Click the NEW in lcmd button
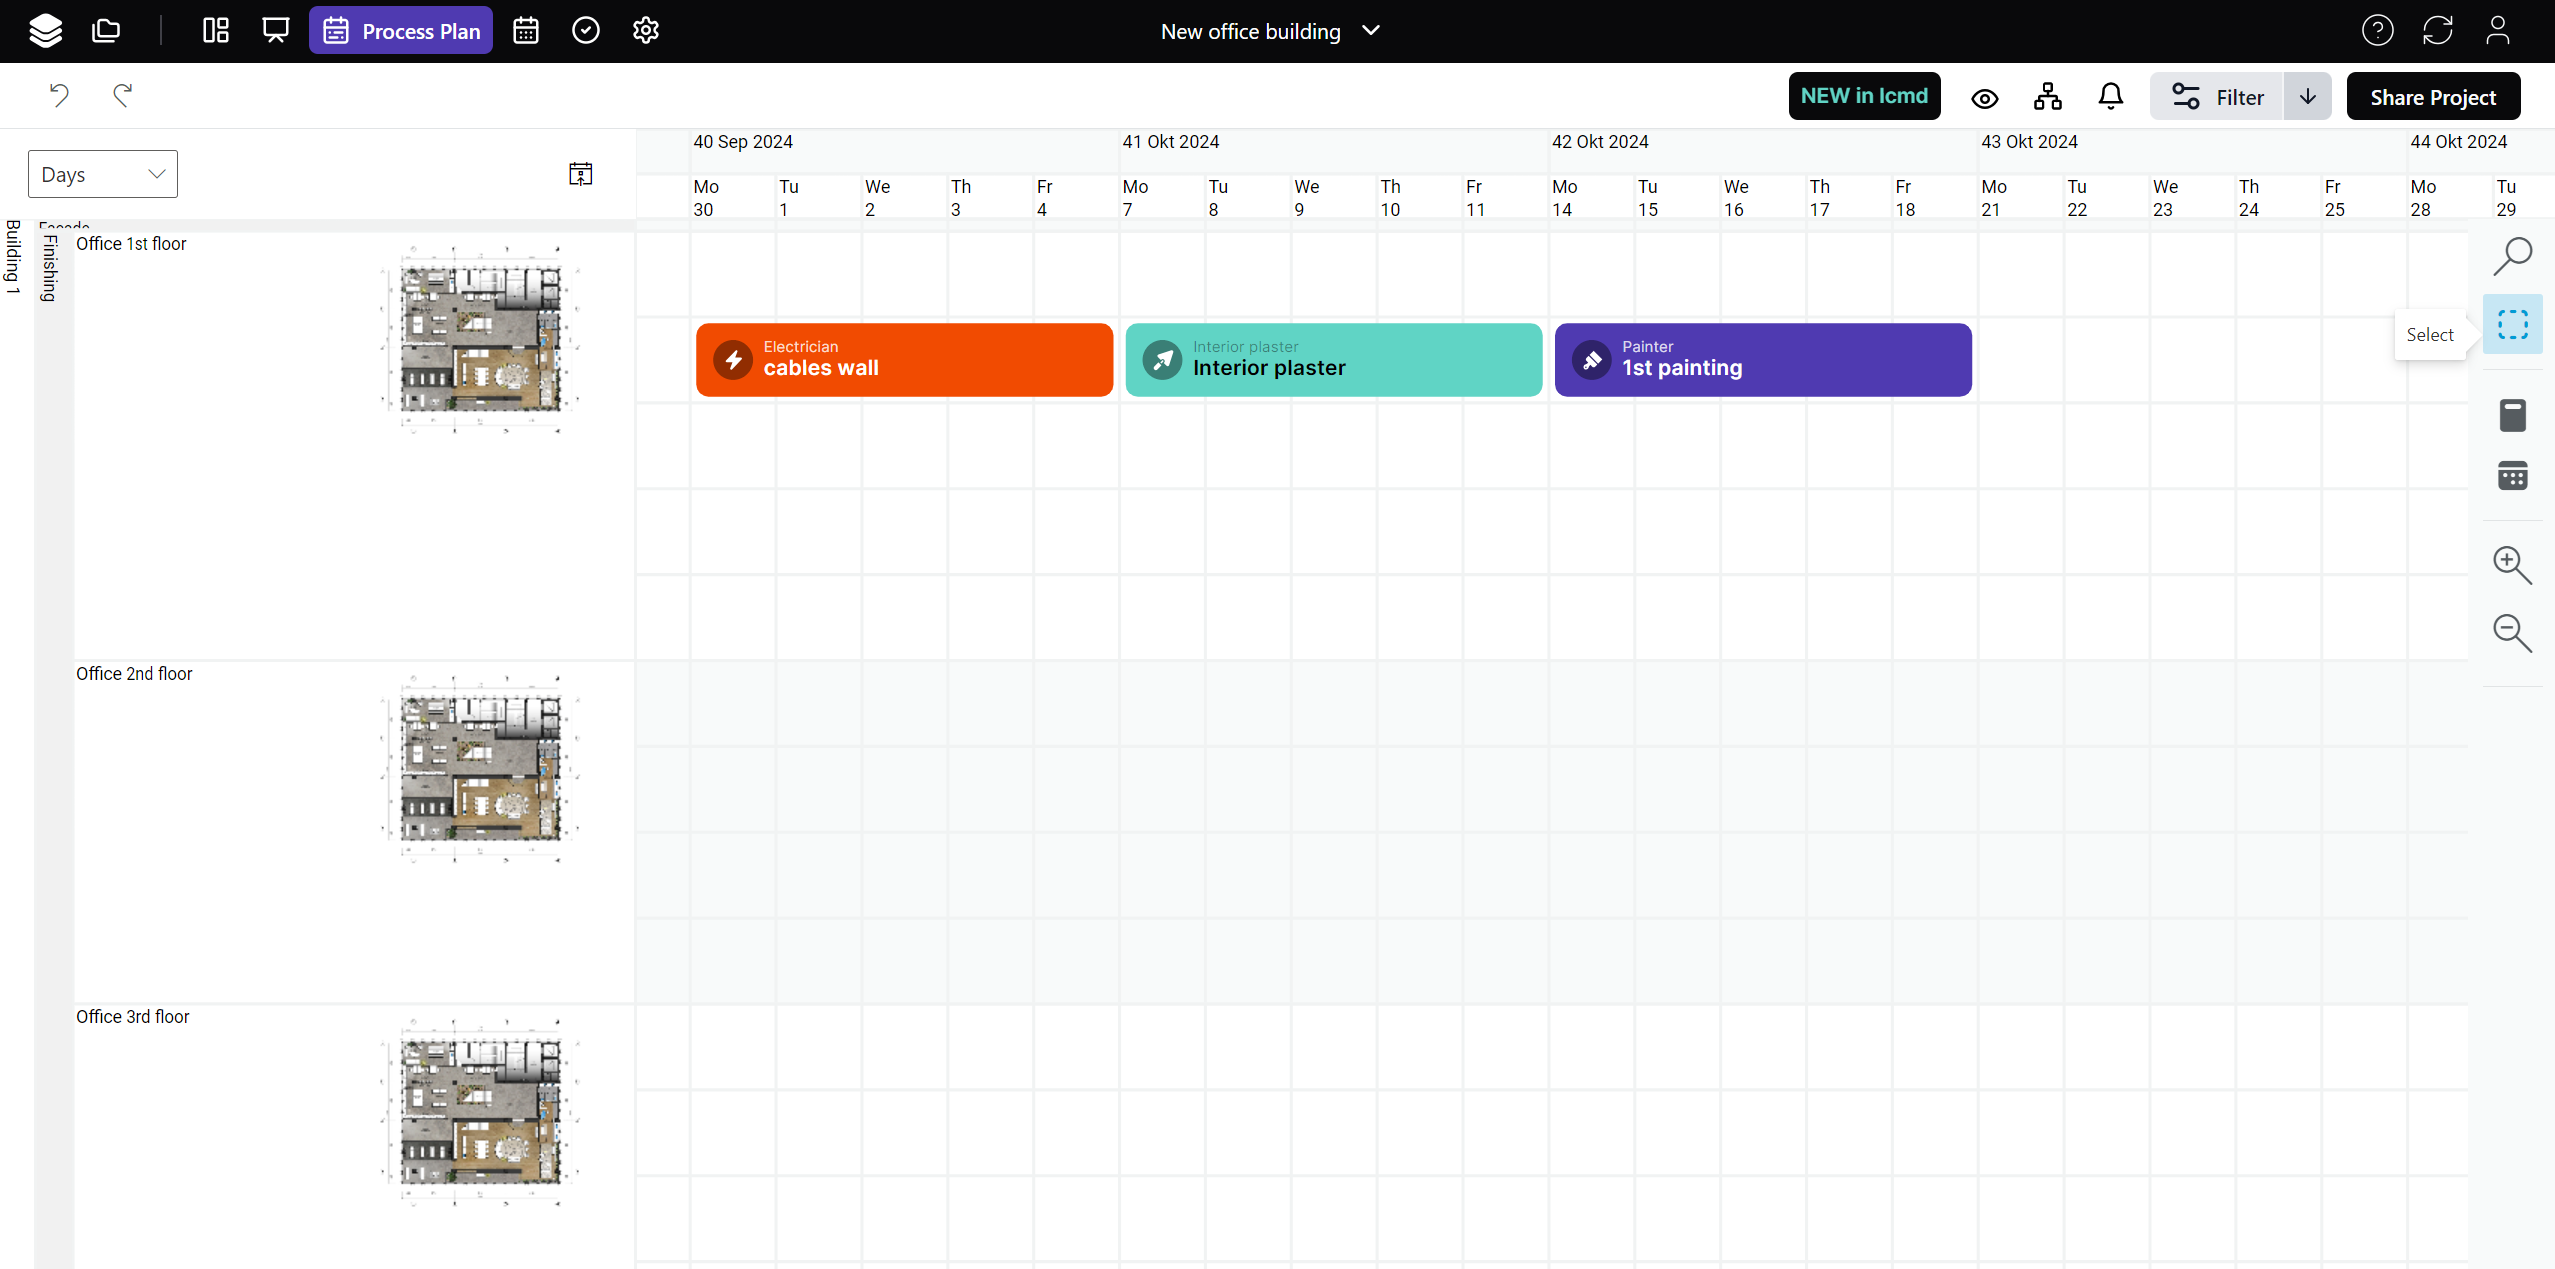The height and width of the screenshot is (1269, 2555). click(1864, 96)
